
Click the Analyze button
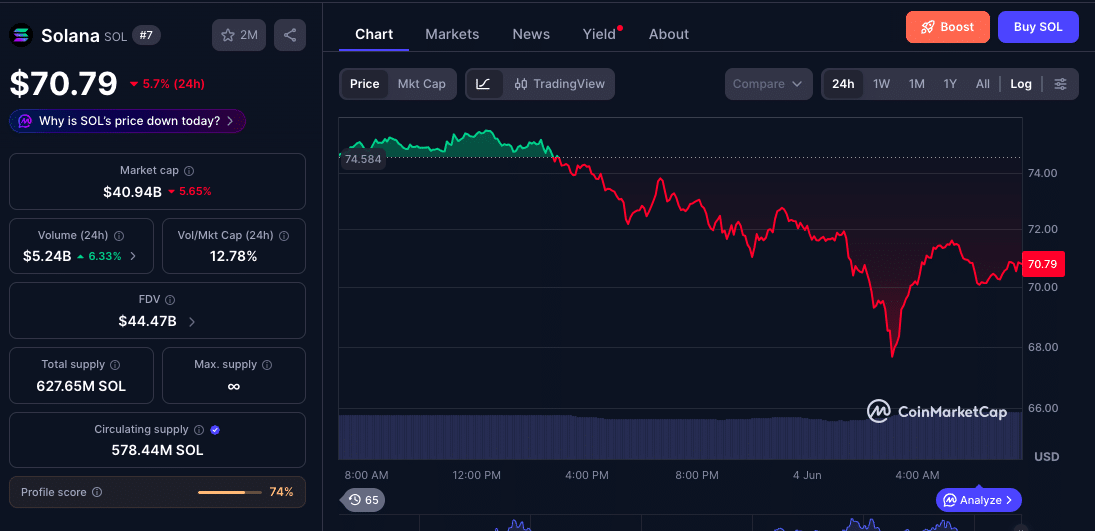point(978,500)
